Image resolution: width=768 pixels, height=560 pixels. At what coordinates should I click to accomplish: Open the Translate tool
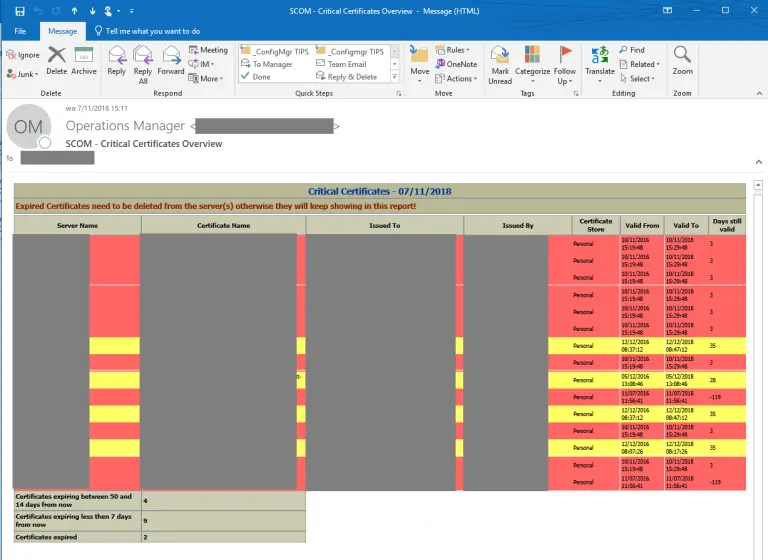(x=600, y=59)
